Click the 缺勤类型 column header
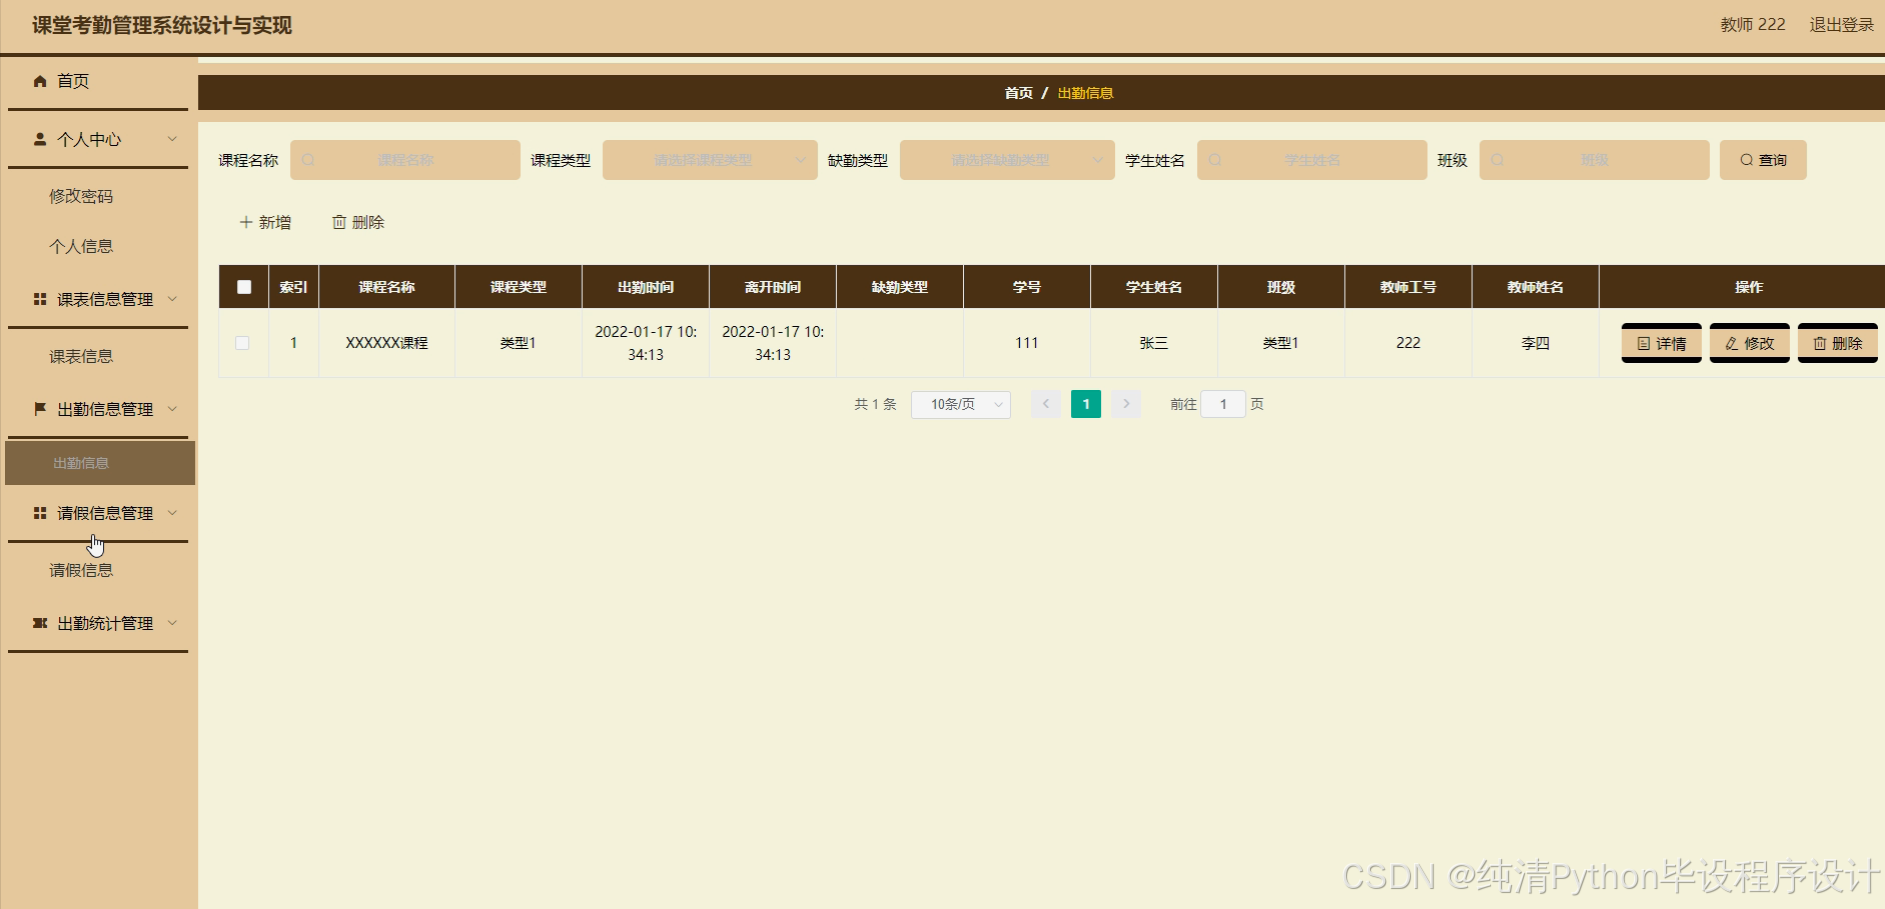Screen dimensions: 1885x909 click(x=900, y=287)
